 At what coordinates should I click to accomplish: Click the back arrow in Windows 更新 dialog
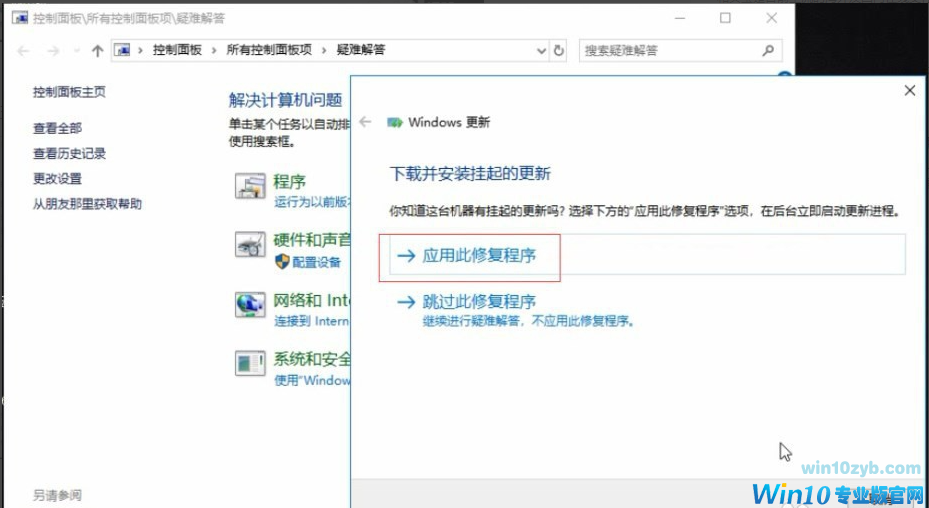click(365, 122)
